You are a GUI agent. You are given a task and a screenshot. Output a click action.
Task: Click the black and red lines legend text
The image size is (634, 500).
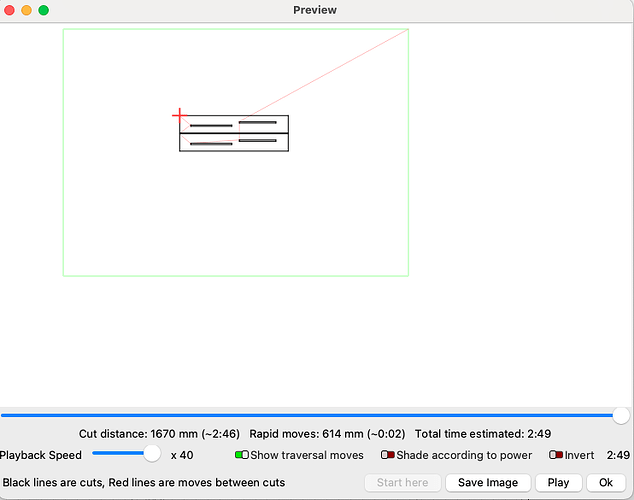point(144,483)
